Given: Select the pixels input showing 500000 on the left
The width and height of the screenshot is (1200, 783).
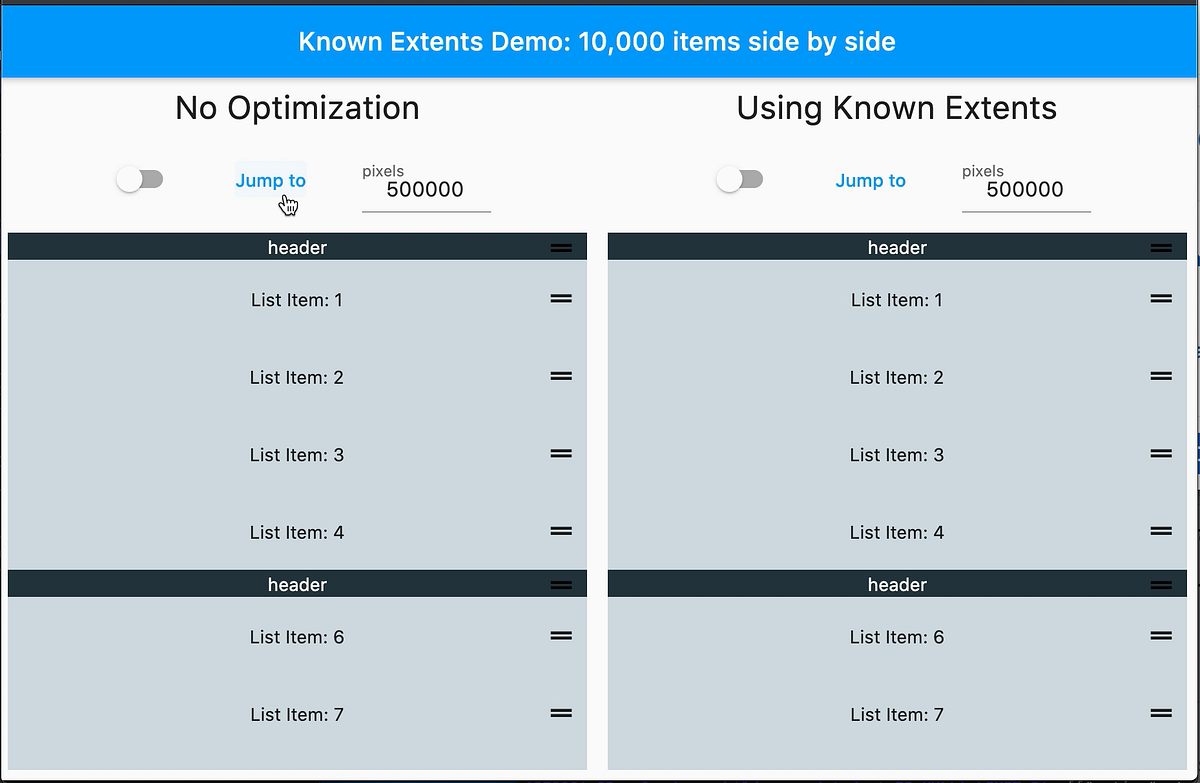Looking at the screenshot, I should (x=426, y=189).
